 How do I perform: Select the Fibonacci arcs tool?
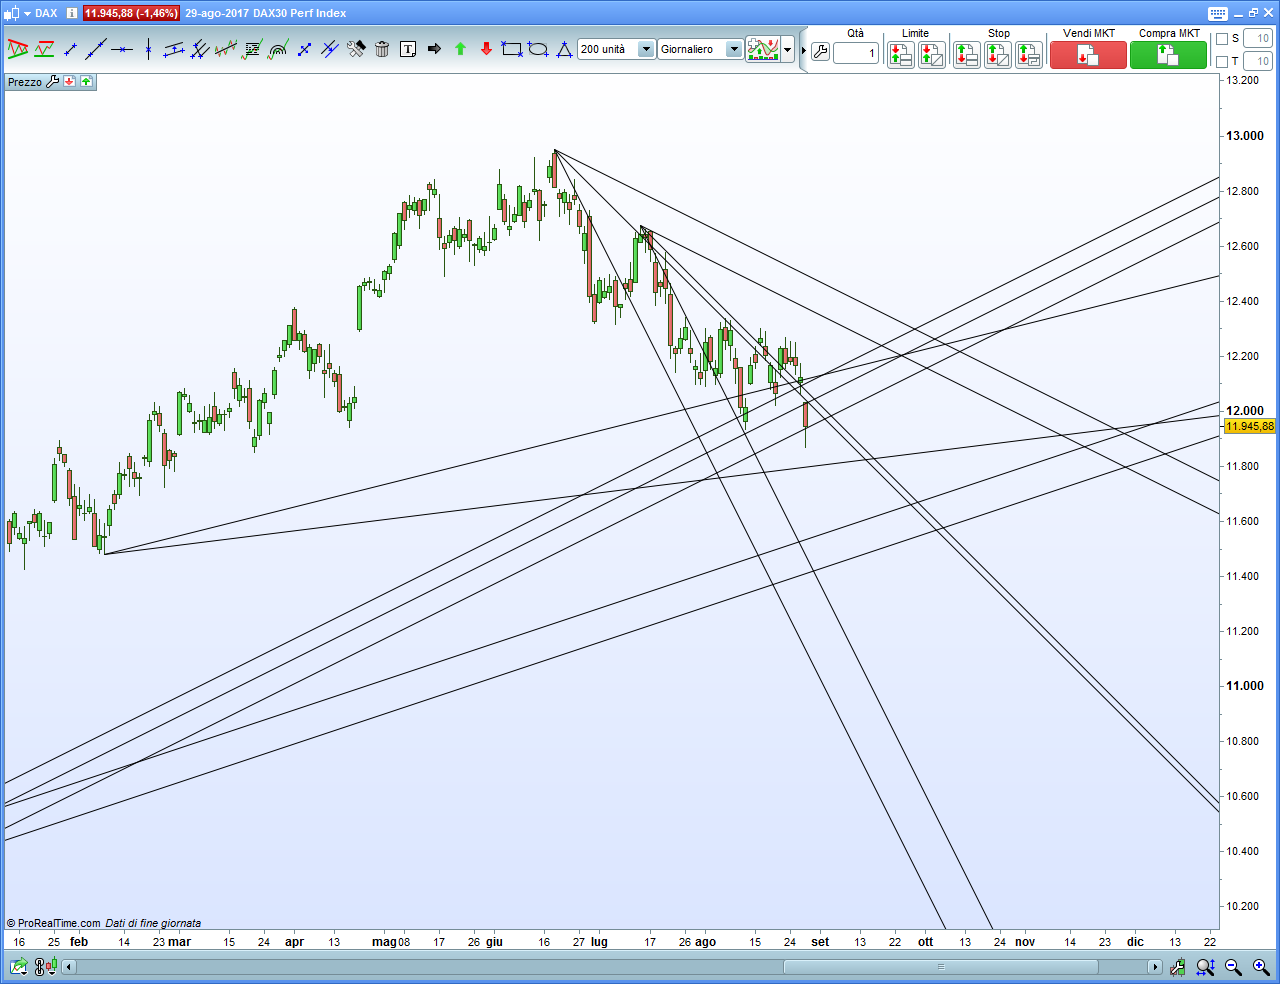278,49
